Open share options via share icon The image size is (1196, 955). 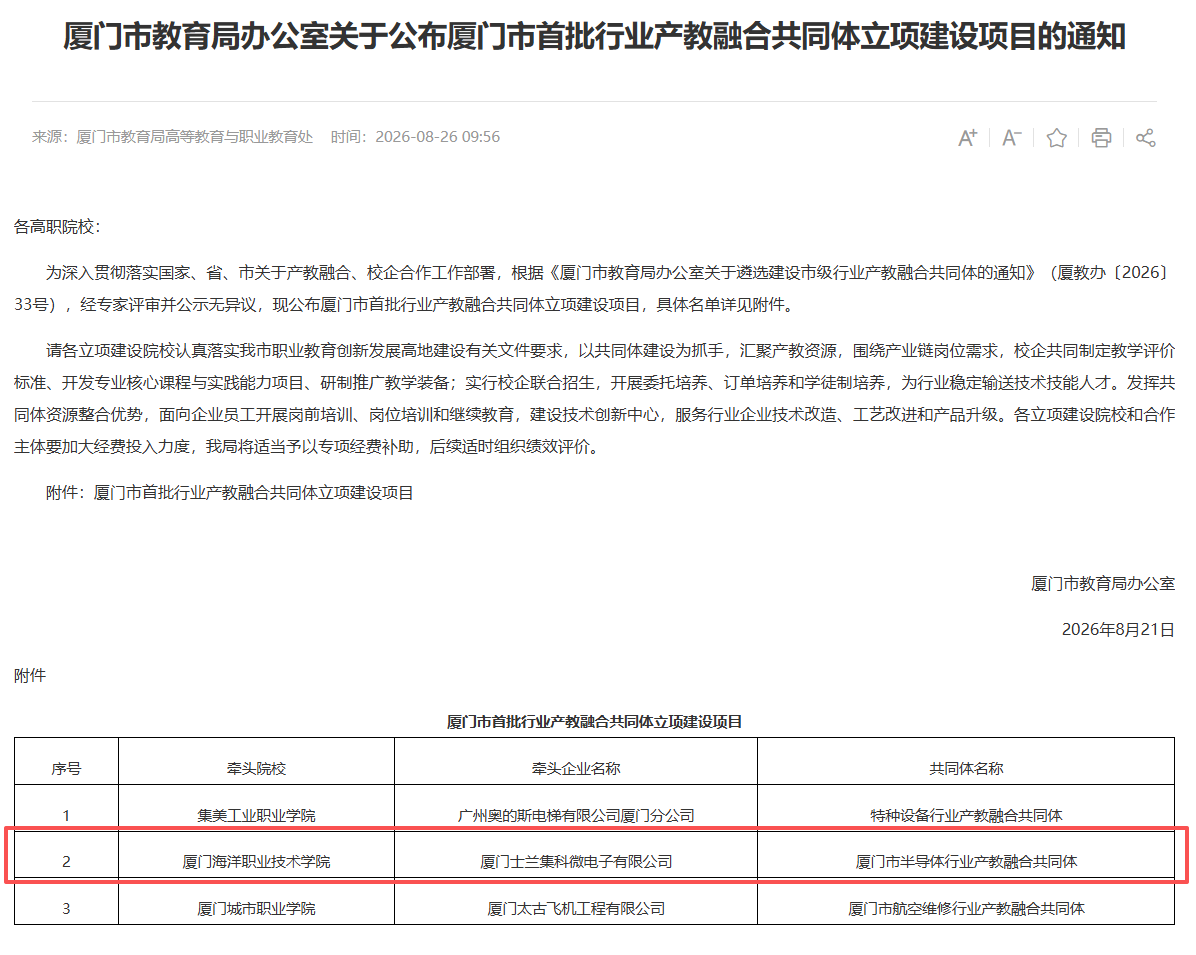(x=1146, y=138)
